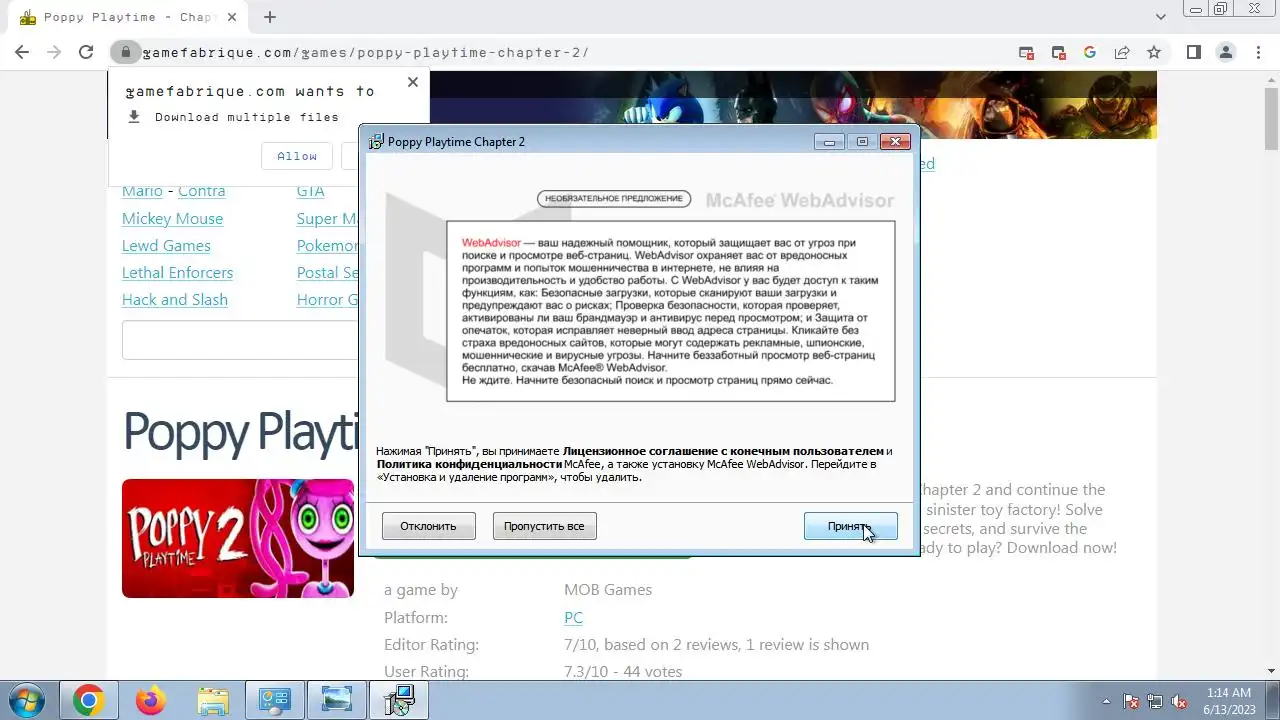Open the Mickey Mouse link

pos(172,219)
